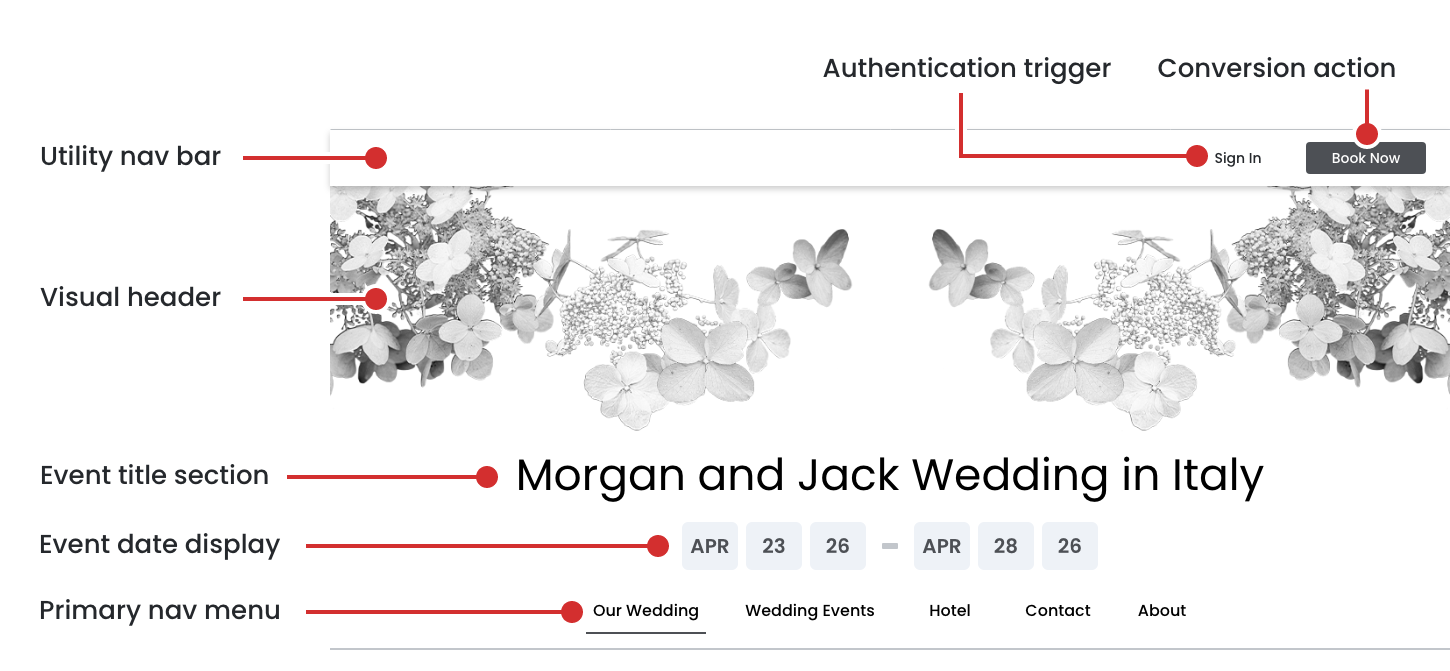This screenshot has height=671, width=1450.
Task: Click the start date year tile 26
Action: pyautogui.click(x=837, y=546)
